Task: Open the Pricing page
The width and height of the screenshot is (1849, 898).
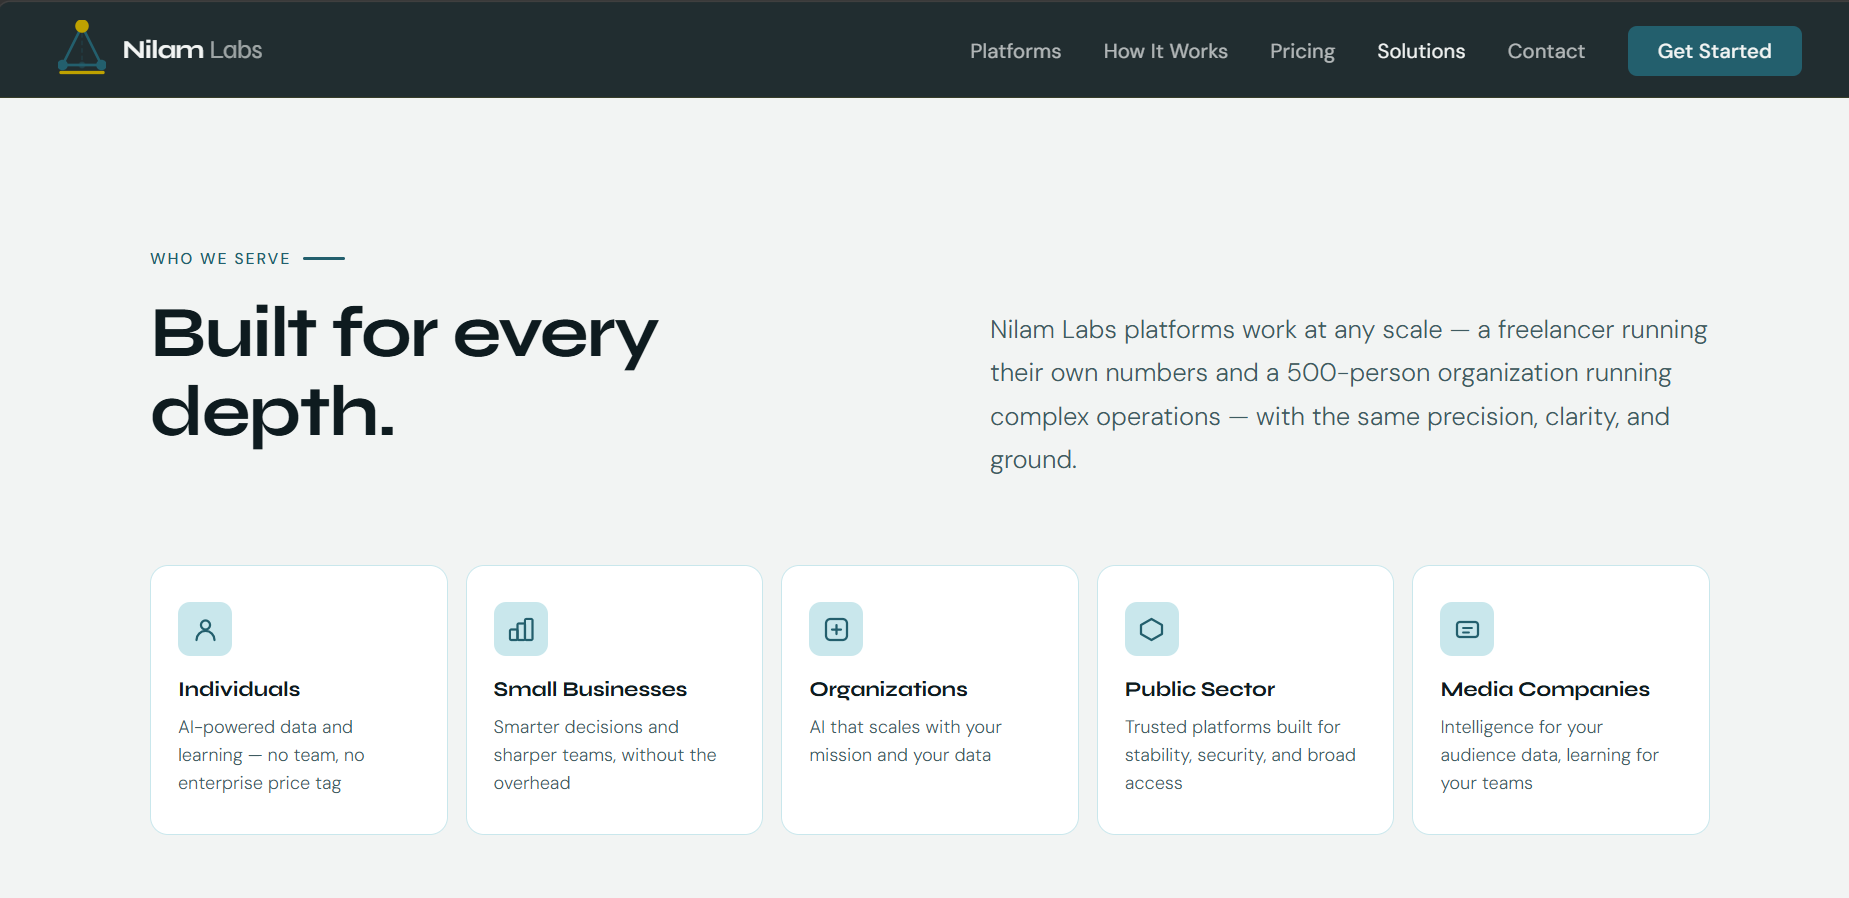Action: [1302, 51]
